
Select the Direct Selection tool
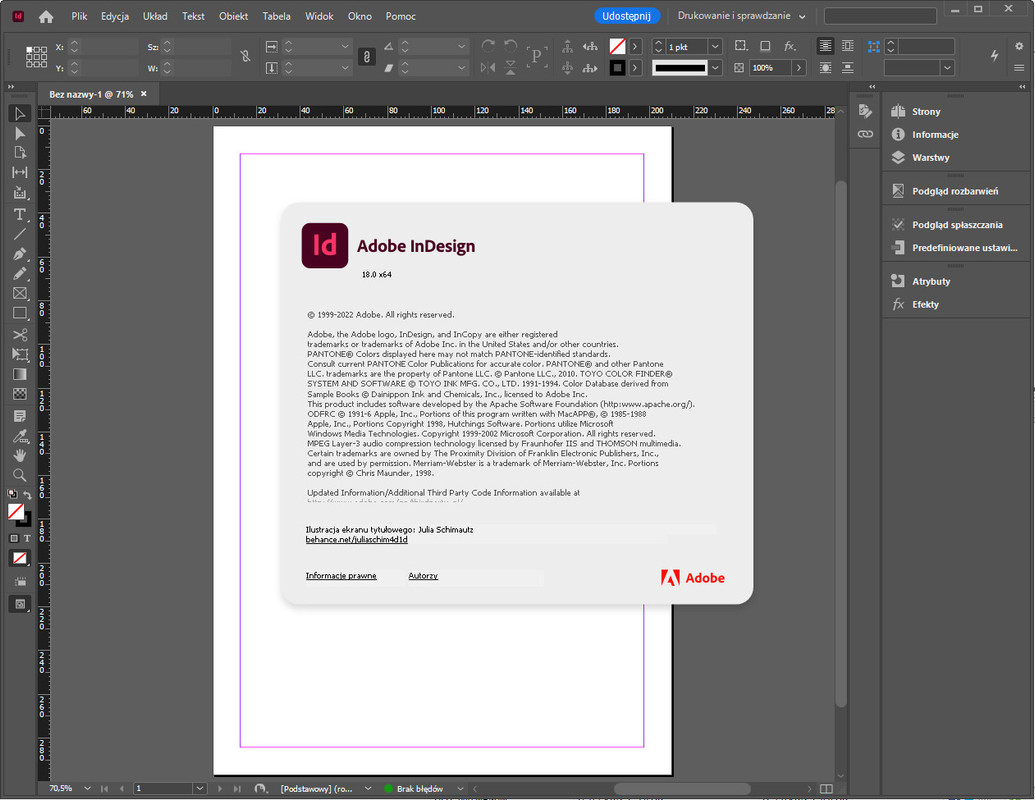20,133
